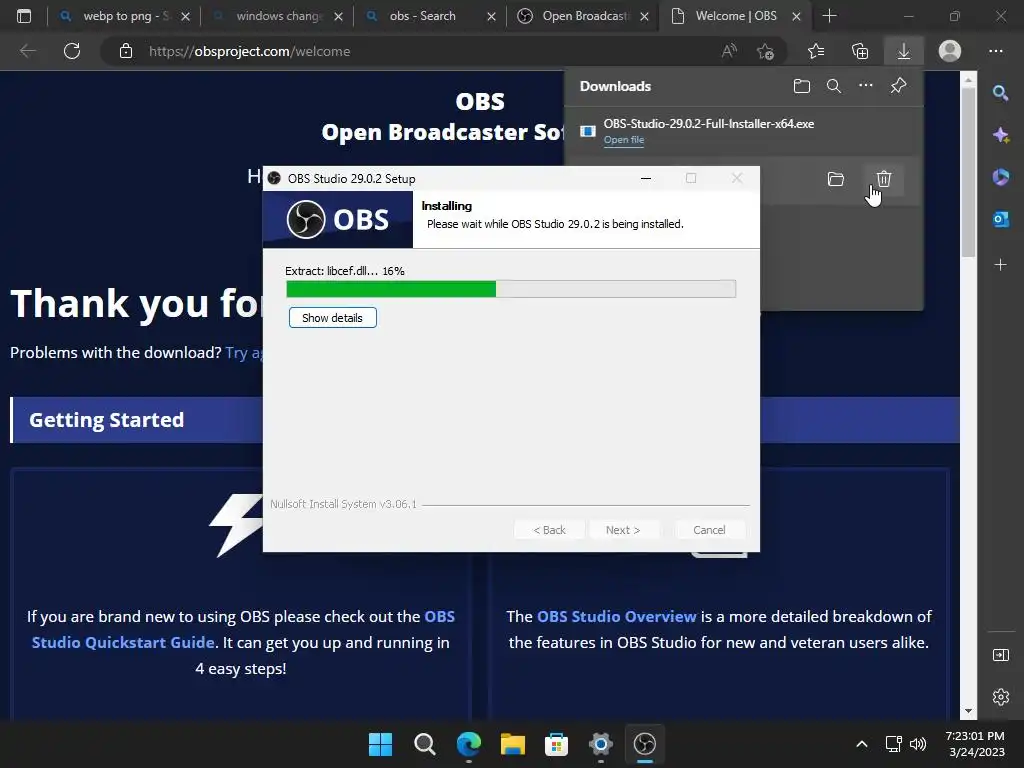The height and width of the screenshot is (768, 1024).
Task: Click Back button in OBS setup
Action: tap(549, 530)
